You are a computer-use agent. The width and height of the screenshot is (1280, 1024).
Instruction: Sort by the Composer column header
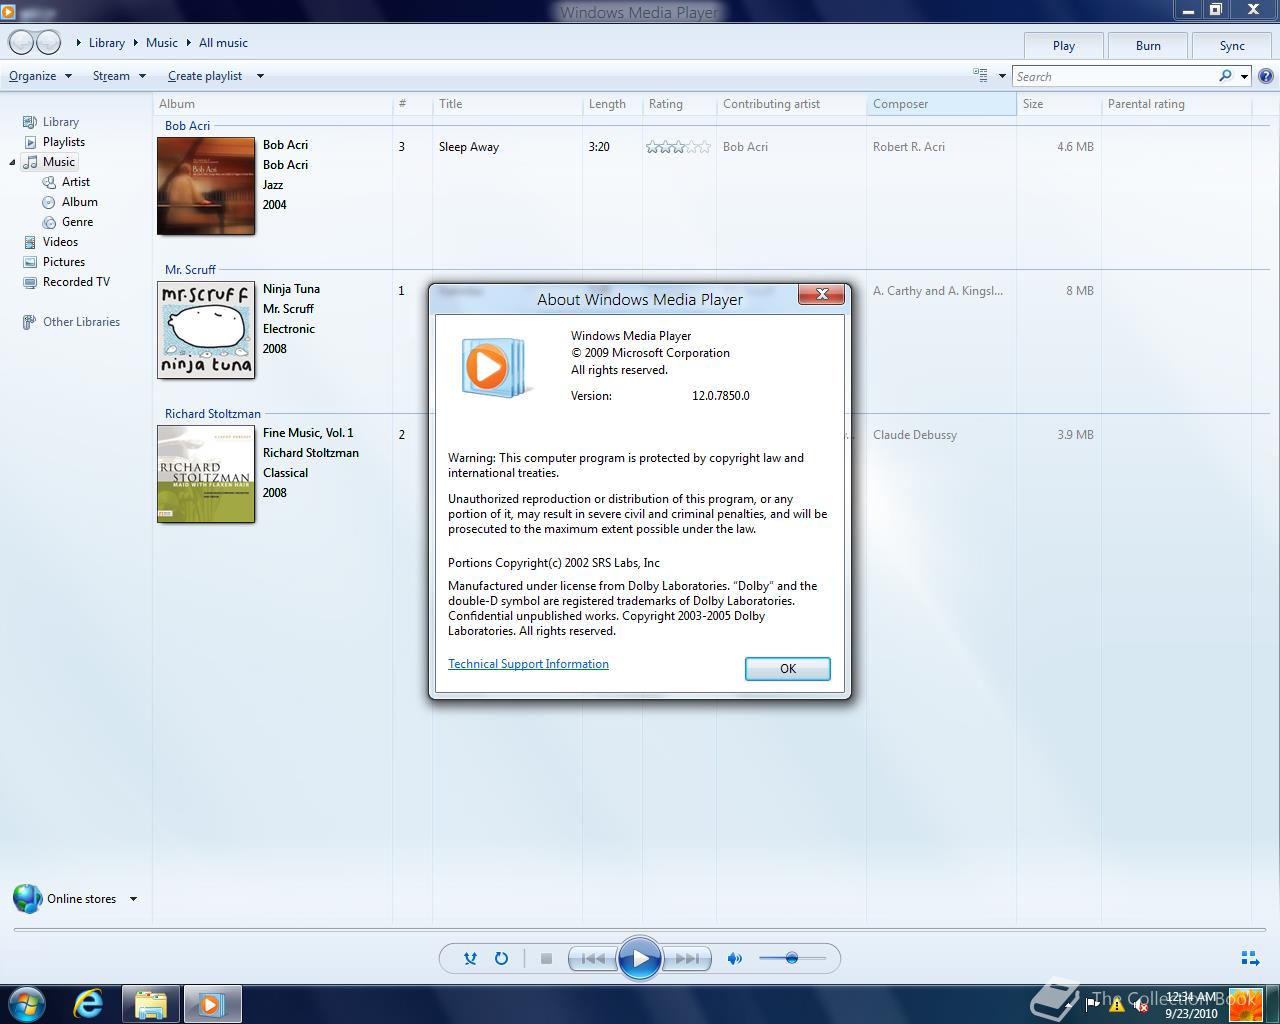(x=941, y=104)
